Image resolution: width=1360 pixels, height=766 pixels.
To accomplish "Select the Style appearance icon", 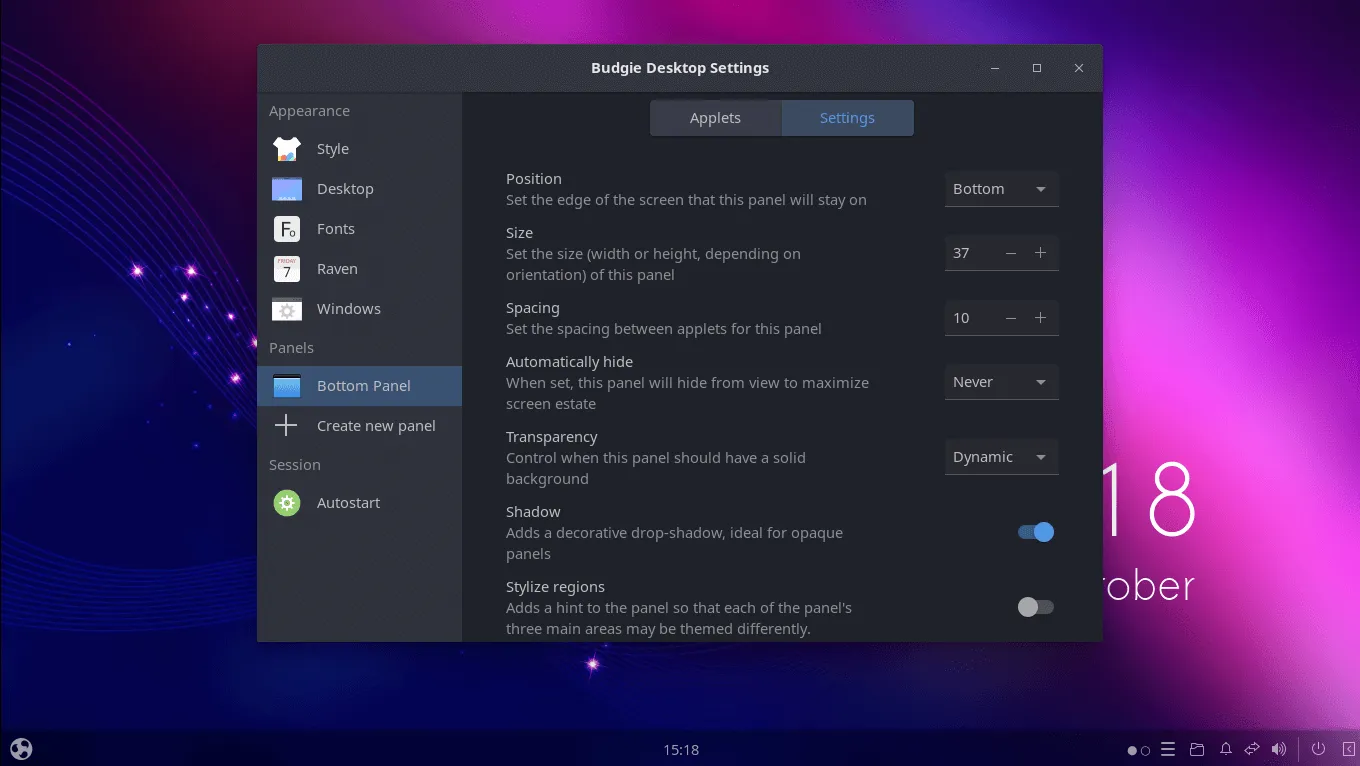I will tap(286, 148).
